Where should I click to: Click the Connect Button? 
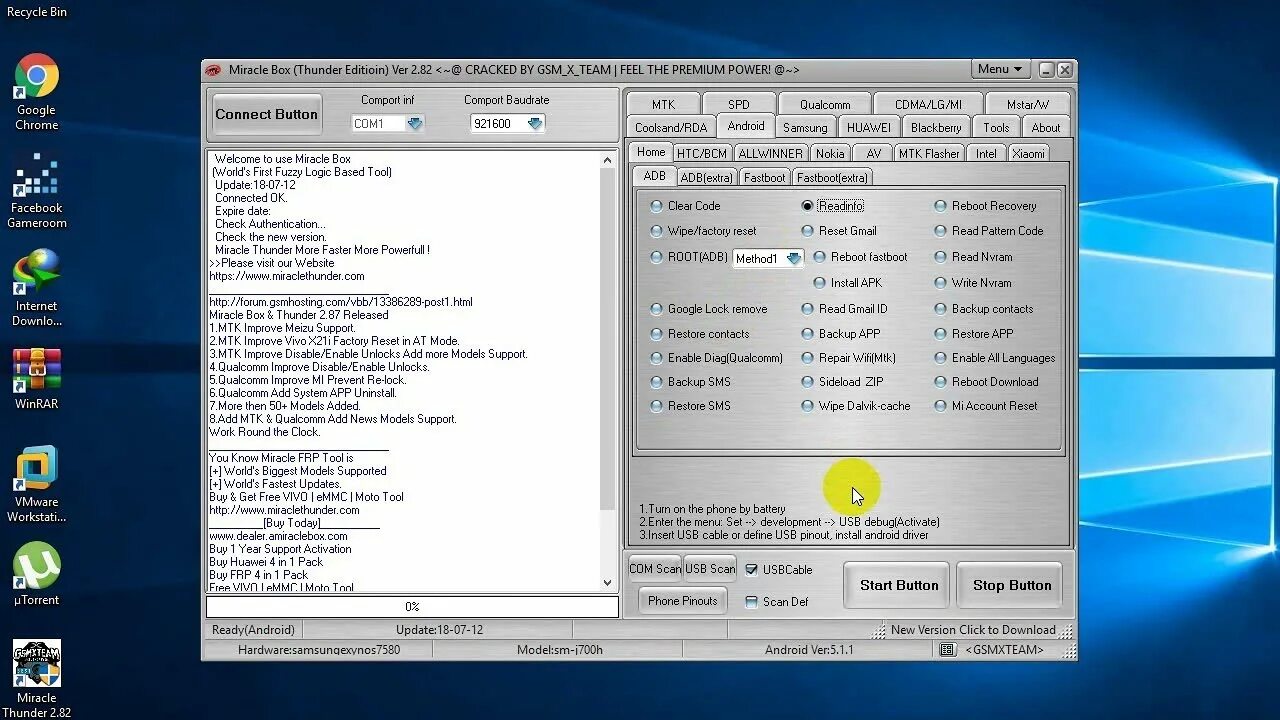click(266, 115)
